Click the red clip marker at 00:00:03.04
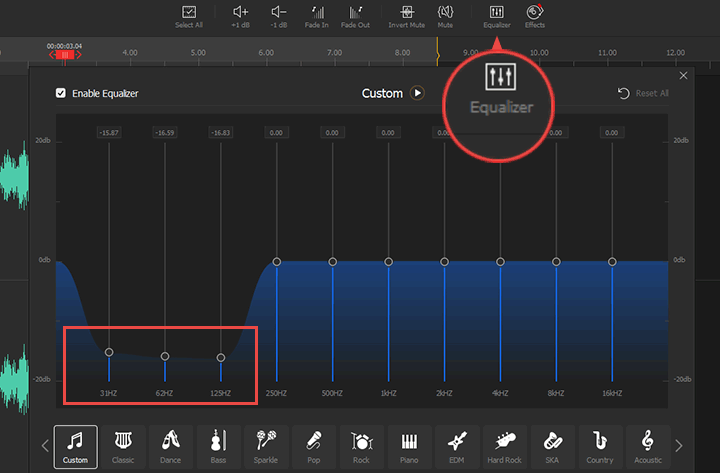 65,55
